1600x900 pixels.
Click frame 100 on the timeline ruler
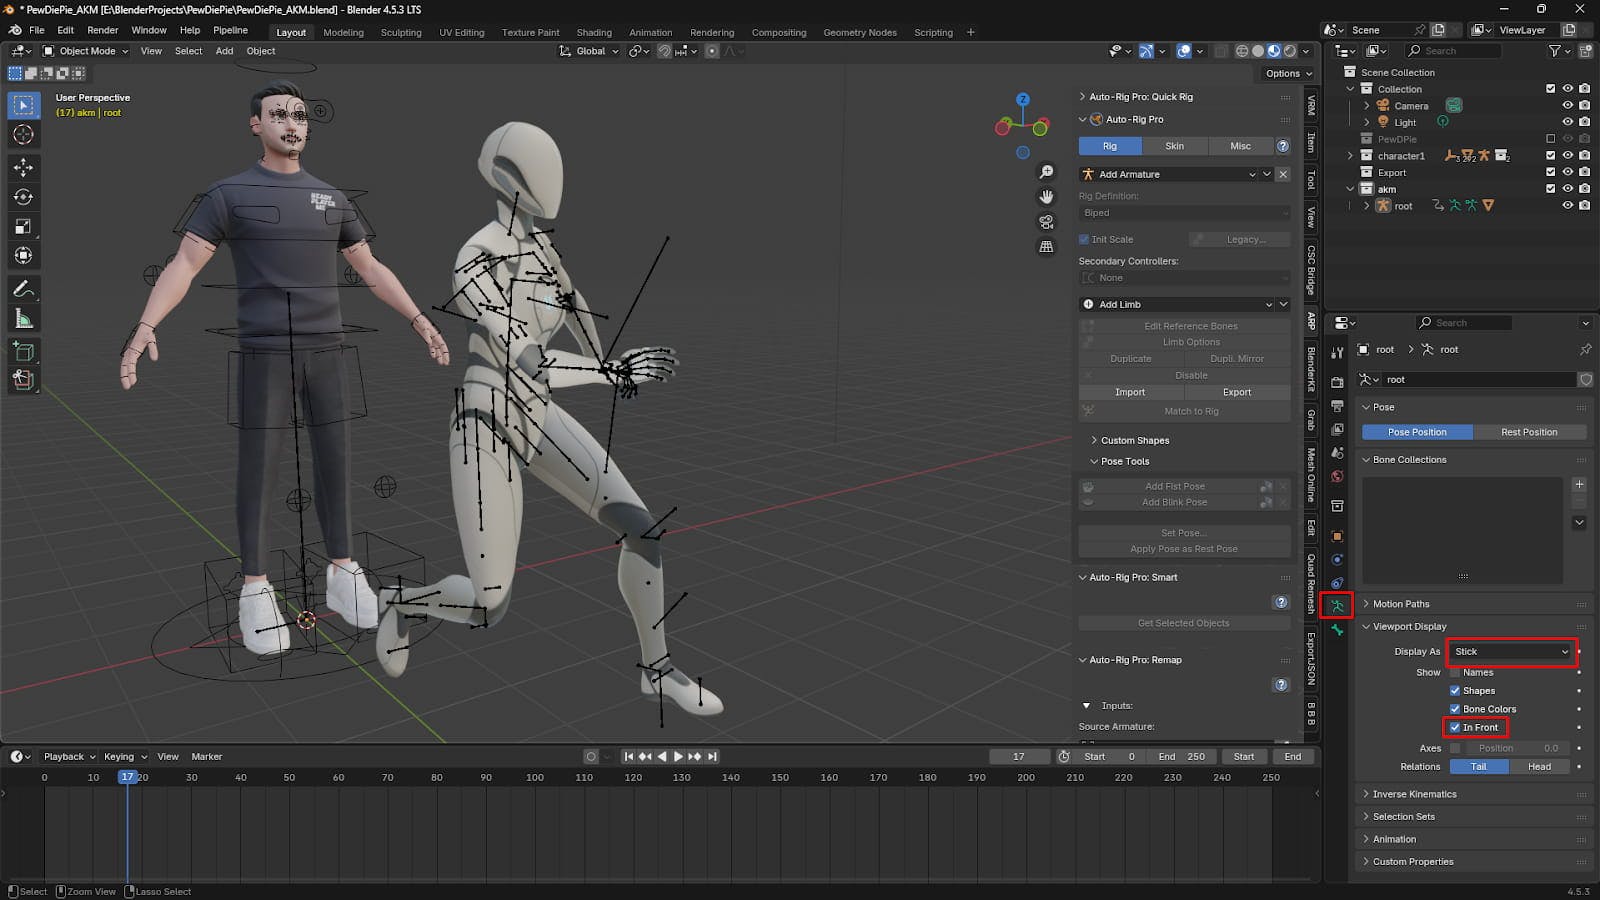pyautogui.click(x=535, y=777)
